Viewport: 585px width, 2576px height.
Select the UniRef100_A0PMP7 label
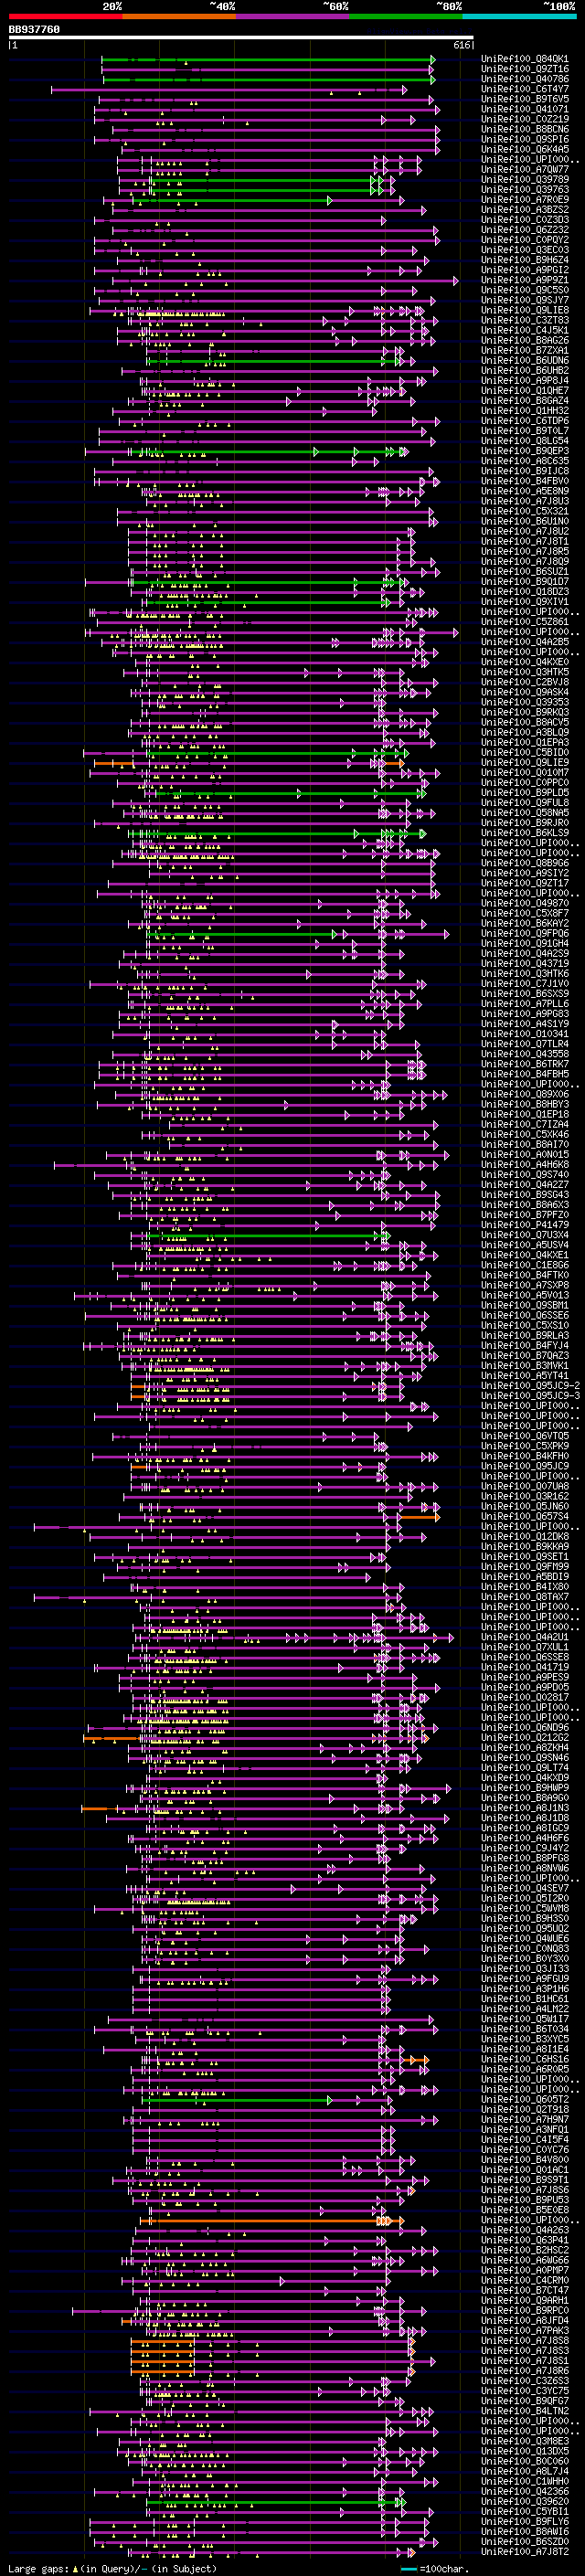click(525, 2271)
